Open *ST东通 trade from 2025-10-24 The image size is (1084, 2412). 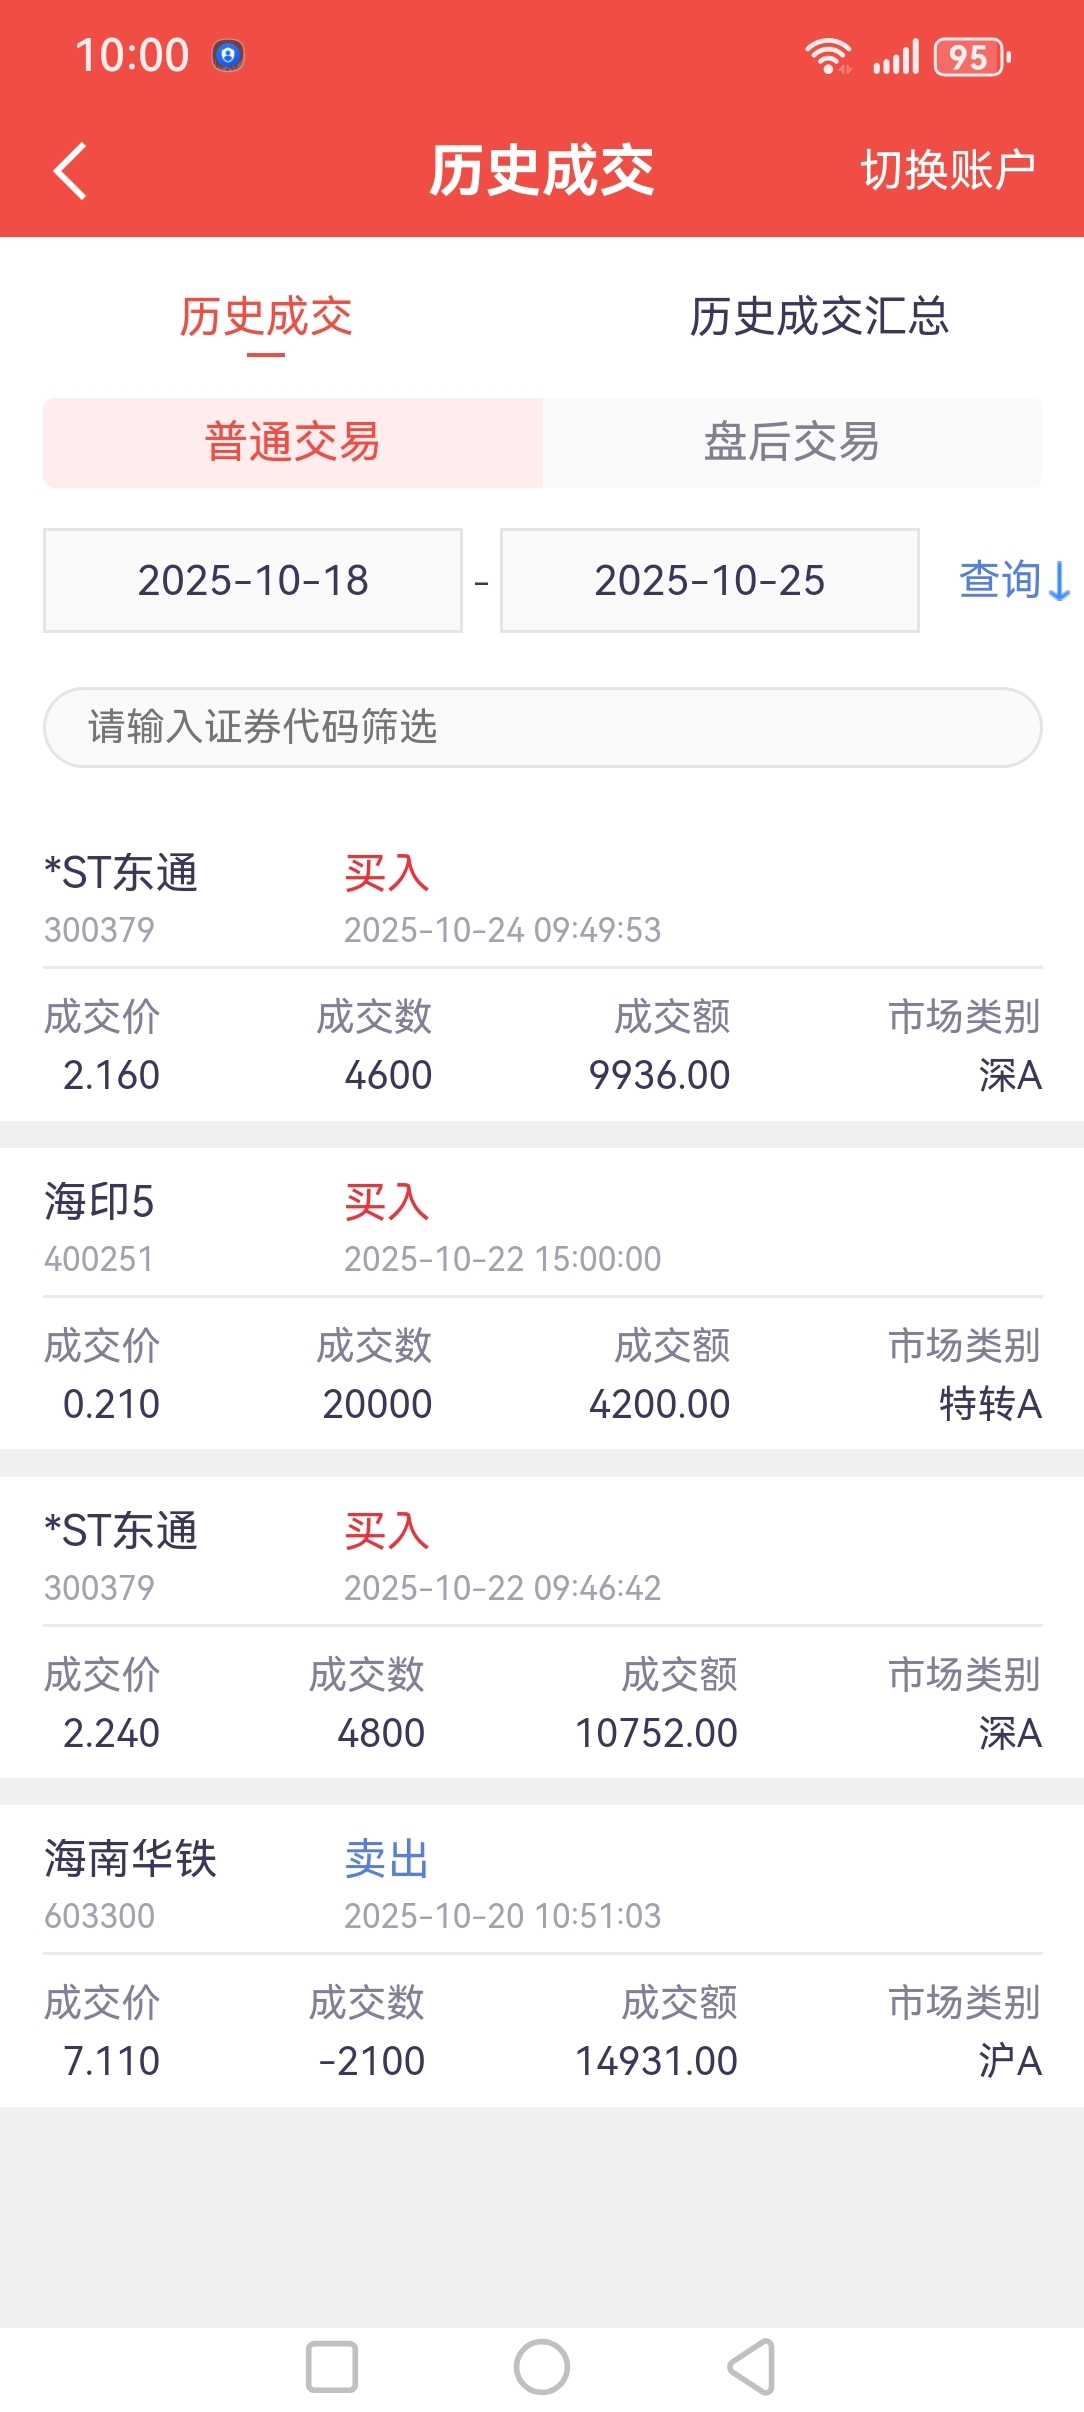pyautogui.click(x=542, y=972)
